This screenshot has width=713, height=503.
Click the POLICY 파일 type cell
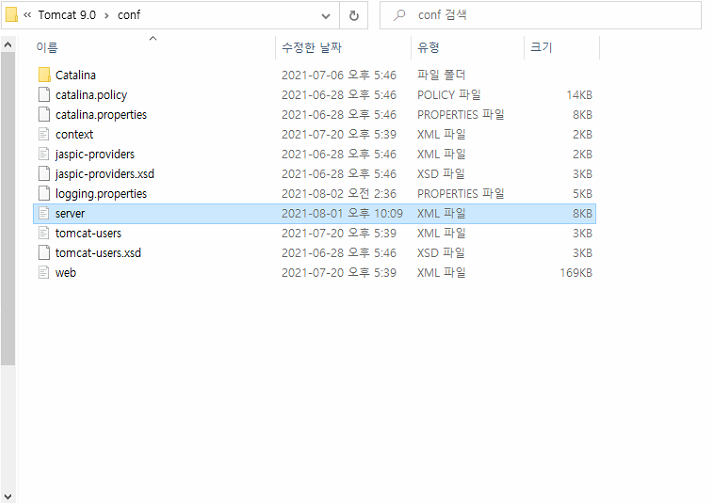[449, 95]
